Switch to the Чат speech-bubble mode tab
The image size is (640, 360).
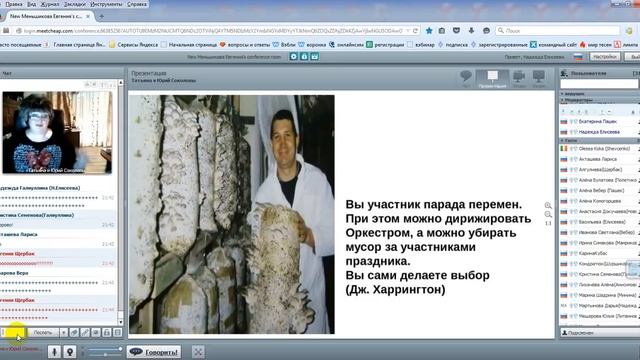coord(466,79)
